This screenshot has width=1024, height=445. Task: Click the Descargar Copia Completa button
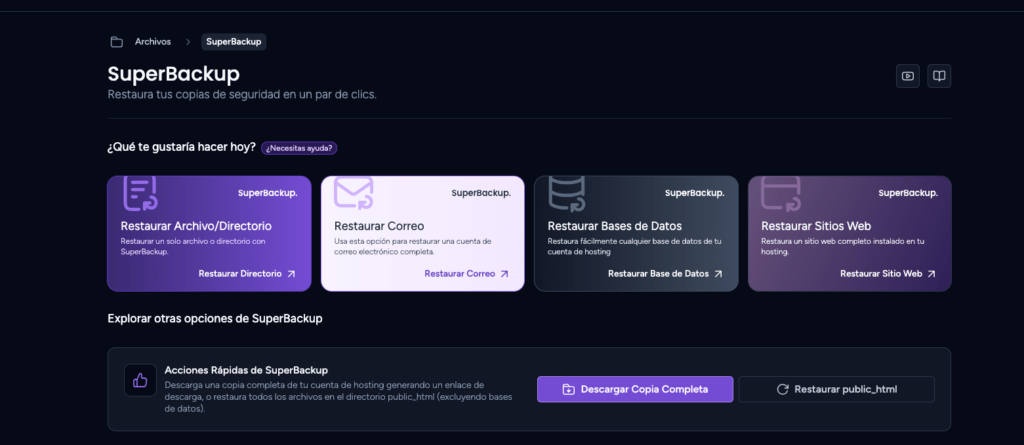[635, 389]
